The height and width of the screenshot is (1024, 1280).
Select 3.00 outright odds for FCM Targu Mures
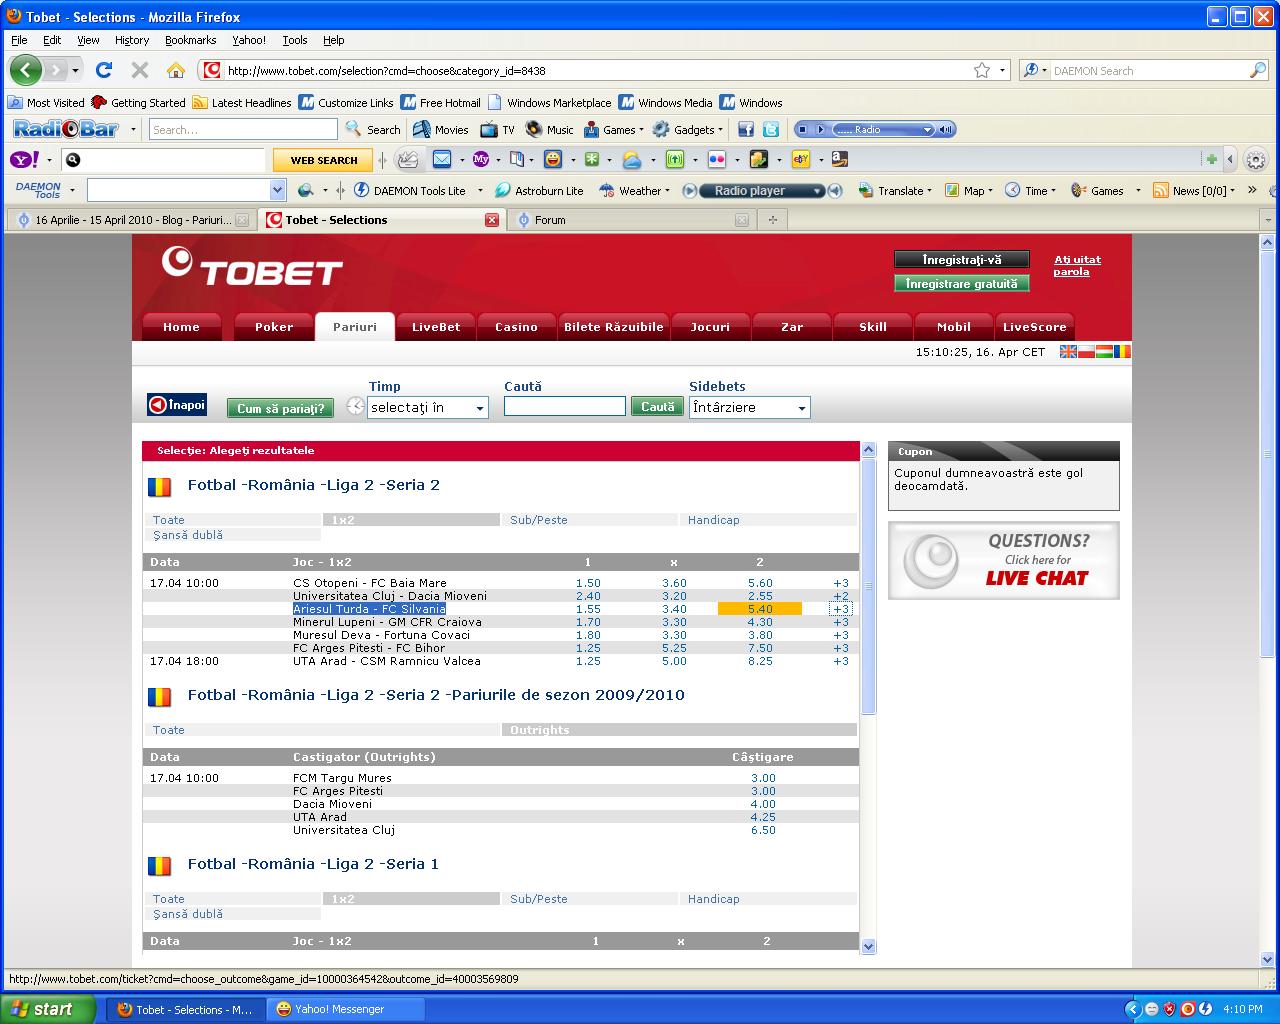tap(763, 778)
